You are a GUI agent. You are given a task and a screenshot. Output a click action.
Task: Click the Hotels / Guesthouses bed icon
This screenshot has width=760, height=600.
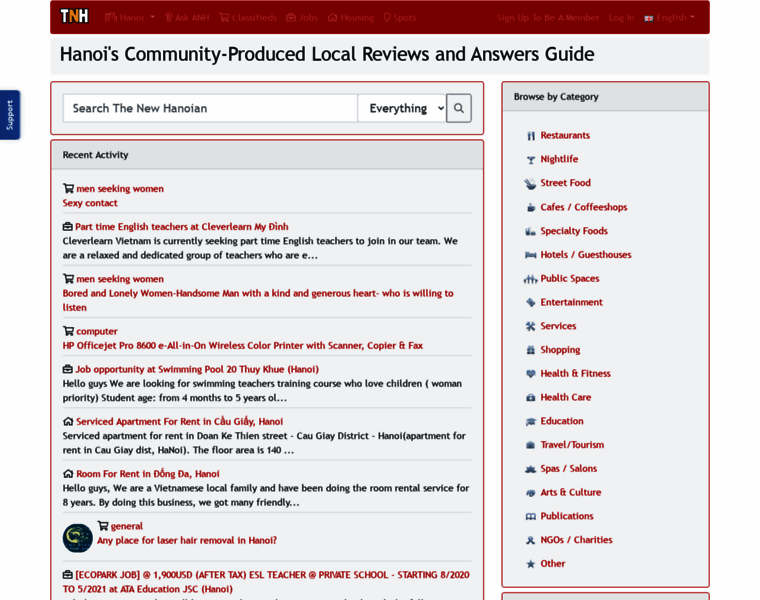531,255
